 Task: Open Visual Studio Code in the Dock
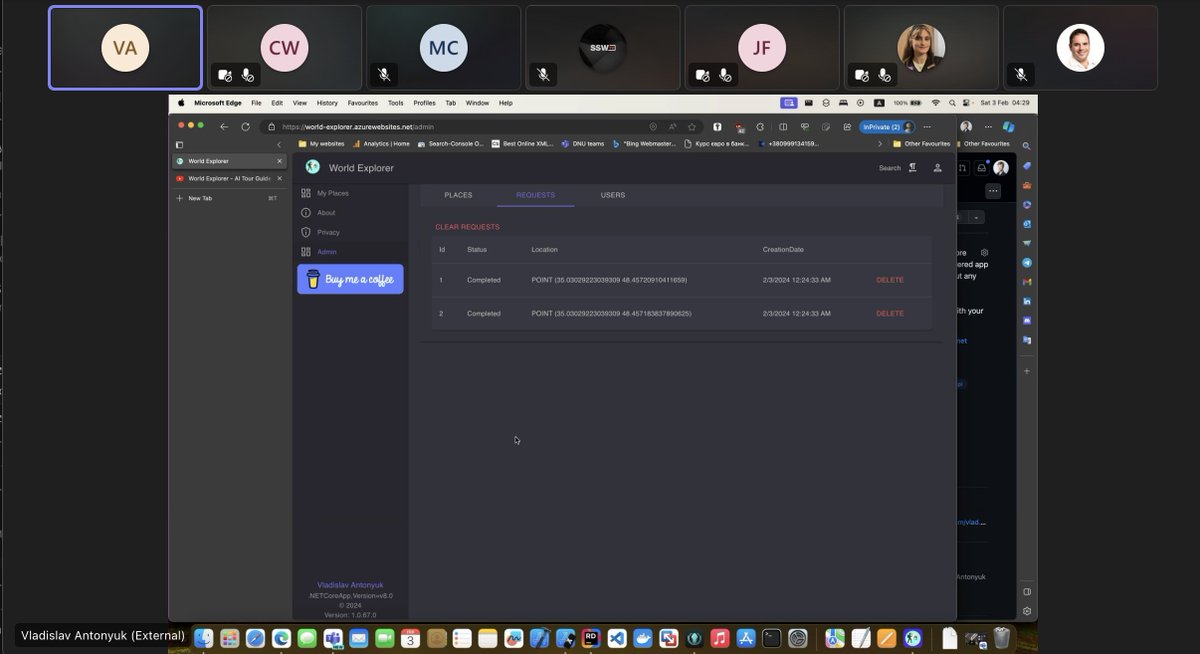pos(617,638)
